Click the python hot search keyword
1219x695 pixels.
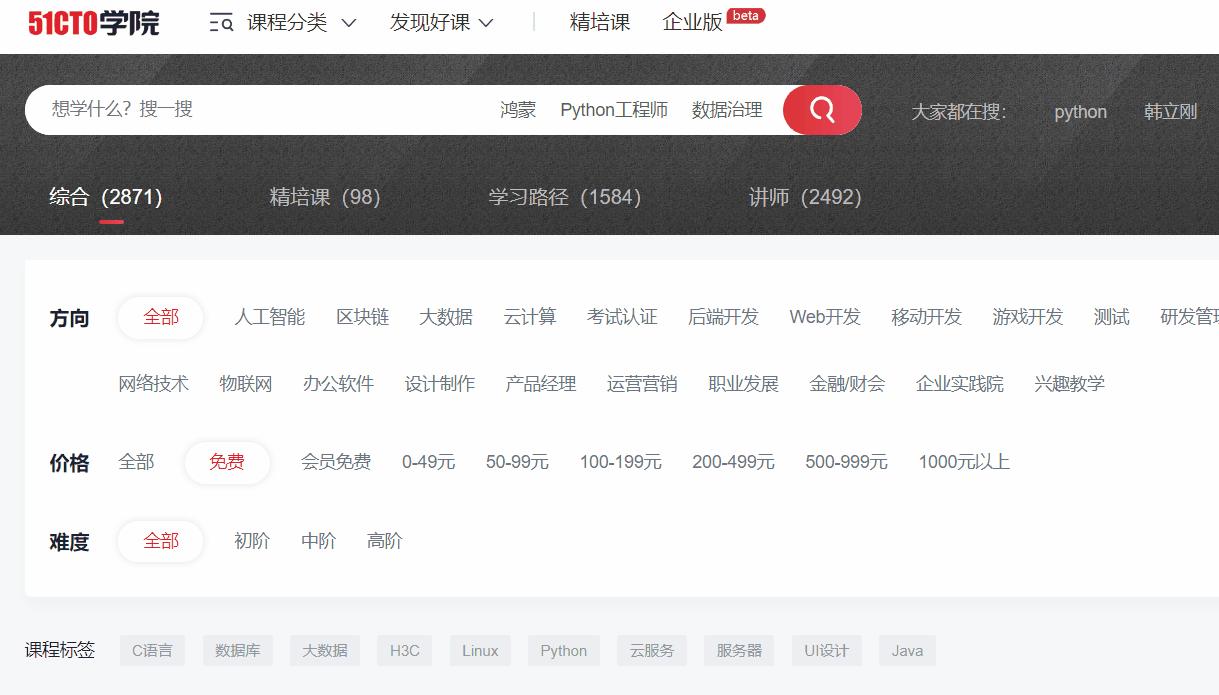1080,112
